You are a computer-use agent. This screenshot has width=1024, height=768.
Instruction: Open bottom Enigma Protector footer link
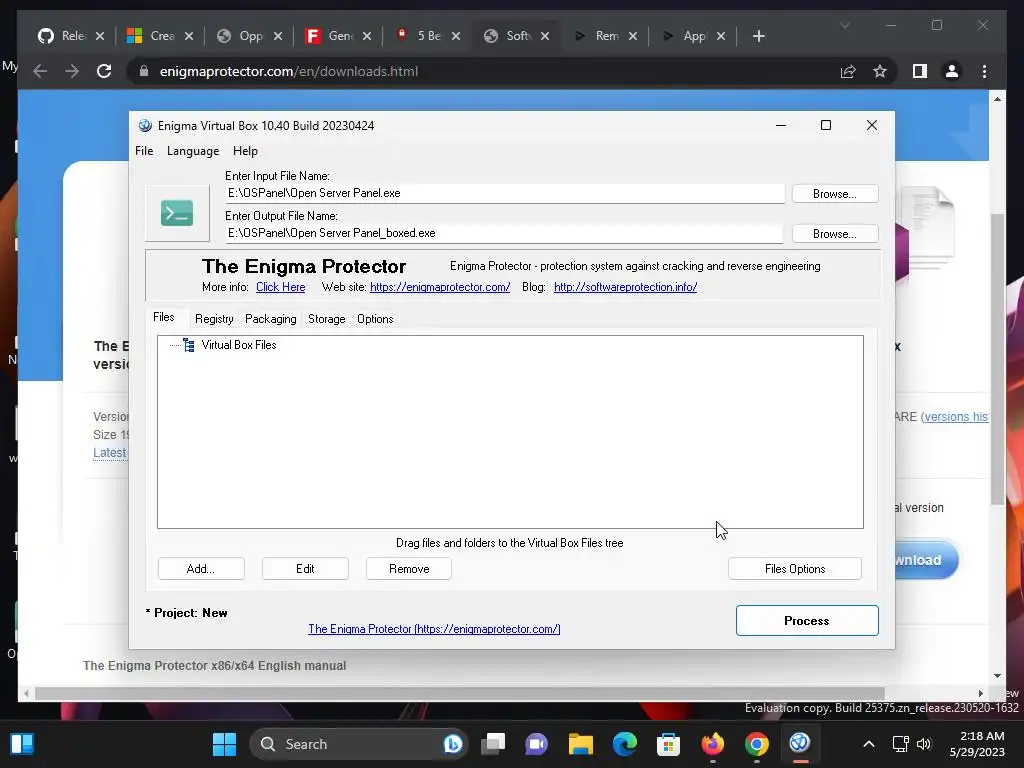434,629
